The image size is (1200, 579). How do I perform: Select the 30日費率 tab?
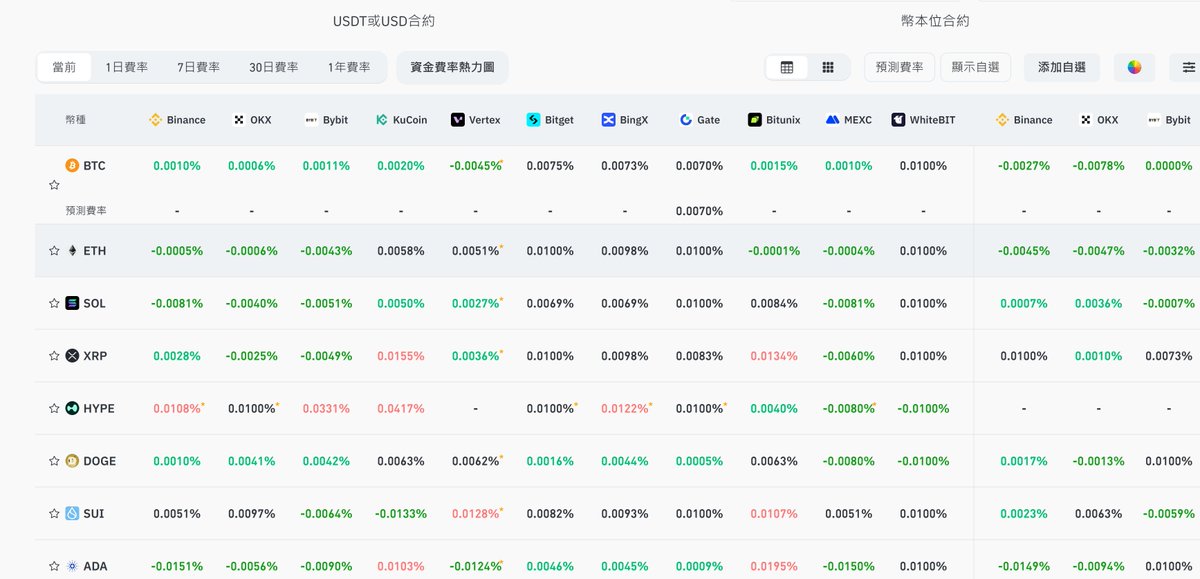[274, 67]
